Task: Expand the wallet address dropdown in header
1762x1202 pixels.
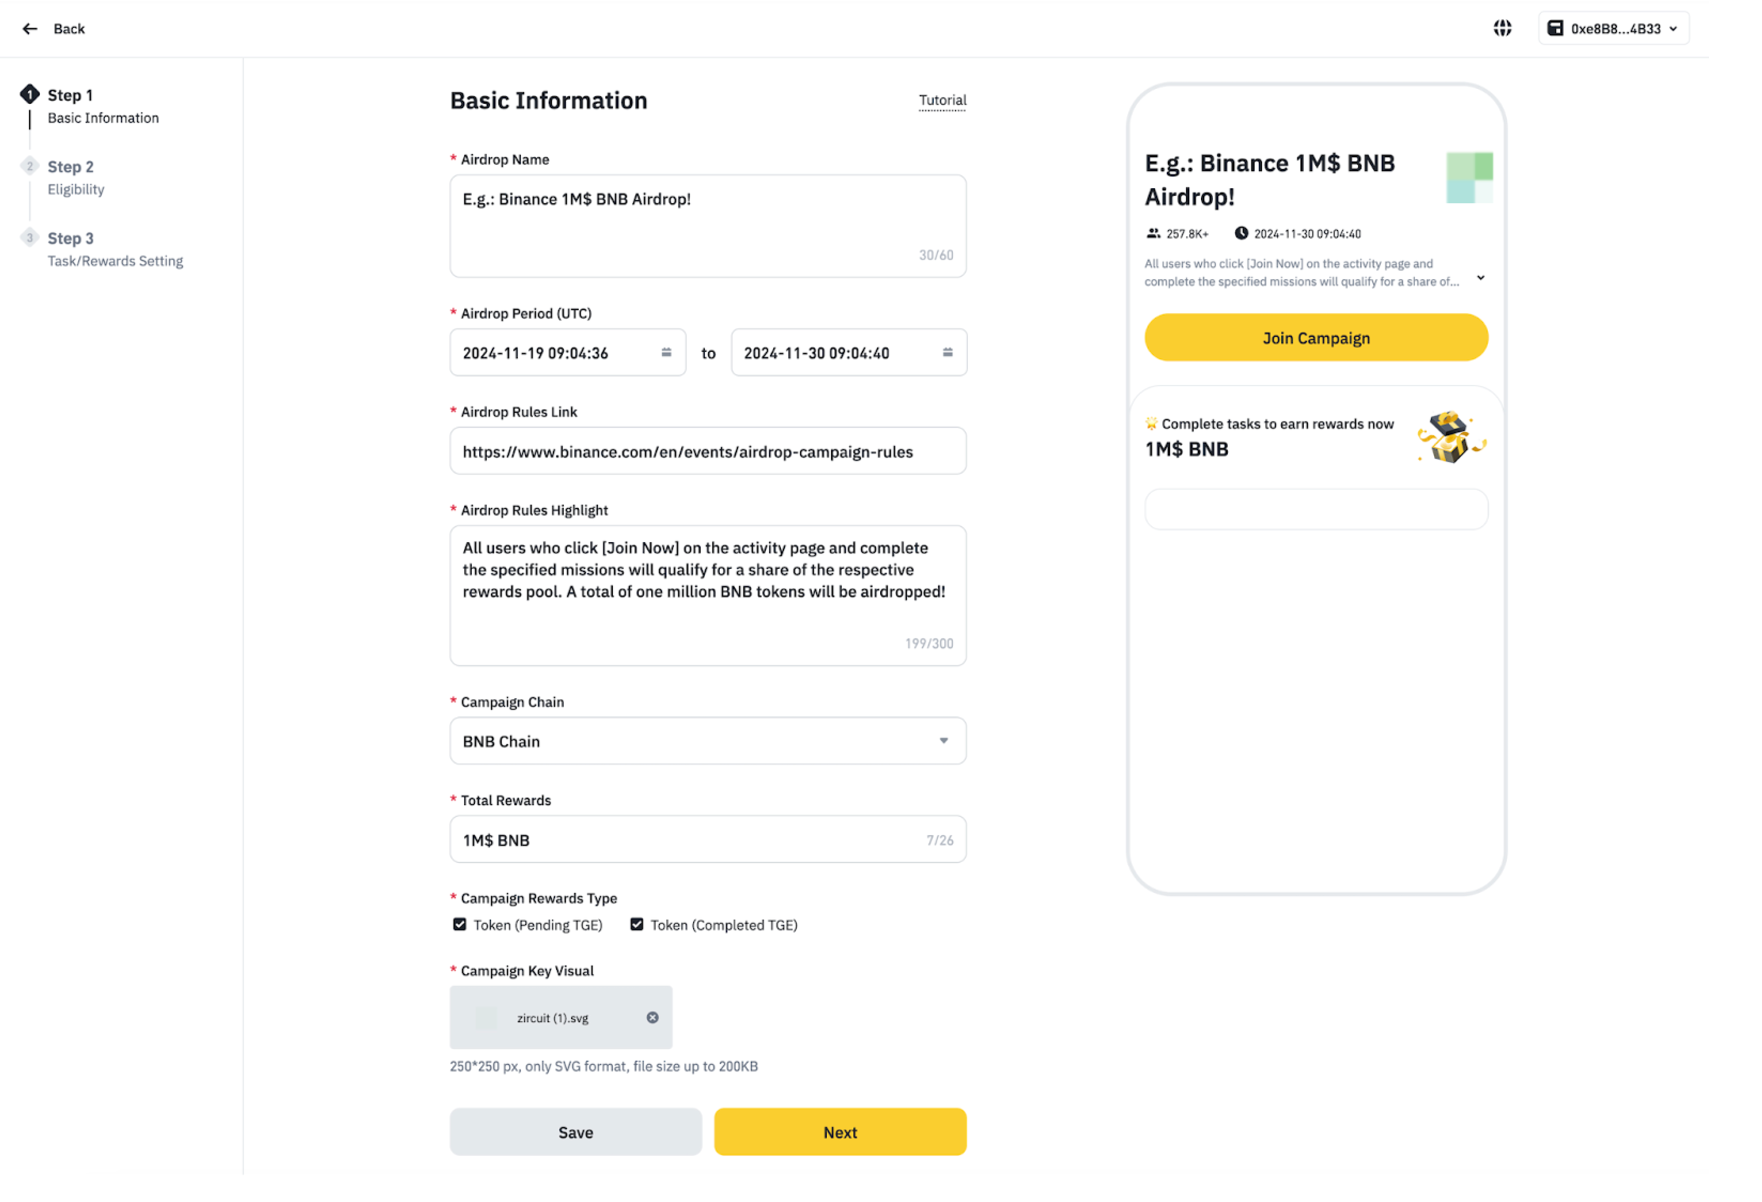Action: (1675, 28)
